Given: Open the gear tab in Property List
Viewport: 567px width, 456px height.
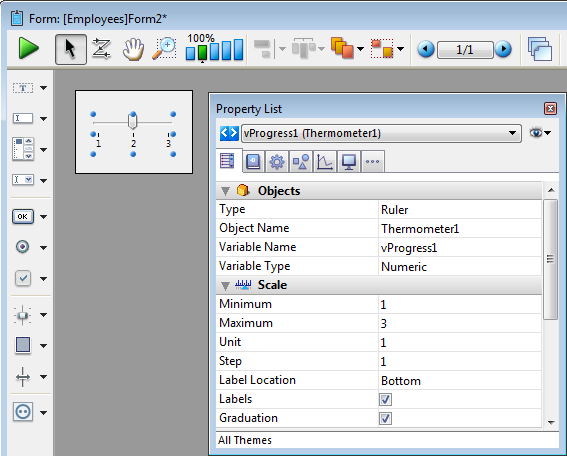Looking at the screenshot, I should click(x=277, y=162).
